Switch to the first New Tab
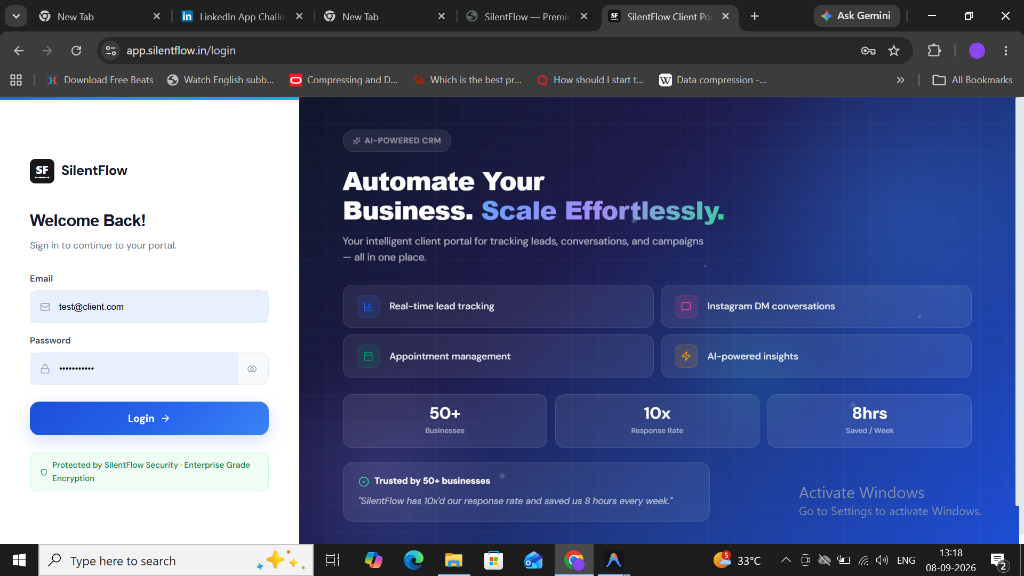The image size is (1024, 576). [98, 16]
